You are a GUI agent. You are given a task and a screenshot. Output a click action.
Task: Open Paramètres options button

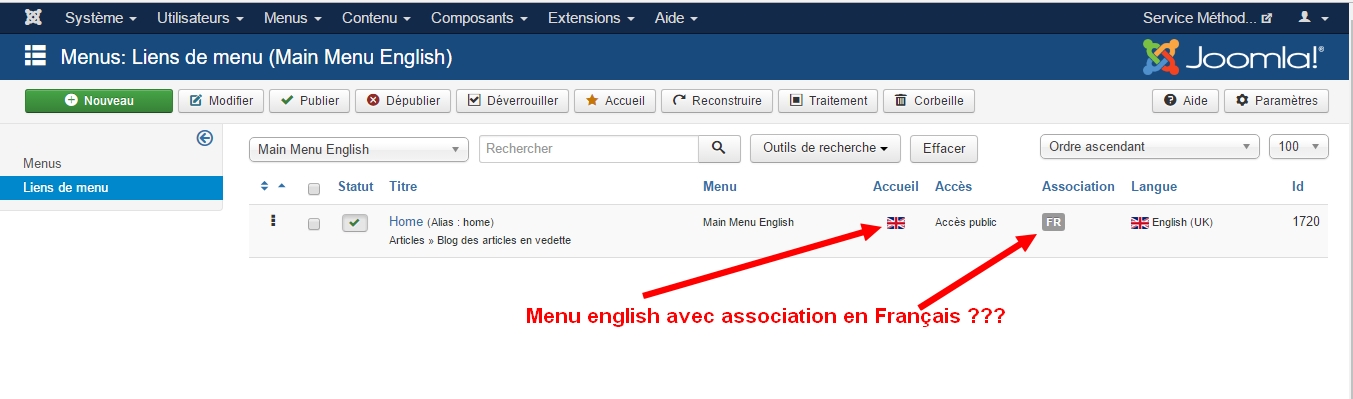coord(1276,100)
